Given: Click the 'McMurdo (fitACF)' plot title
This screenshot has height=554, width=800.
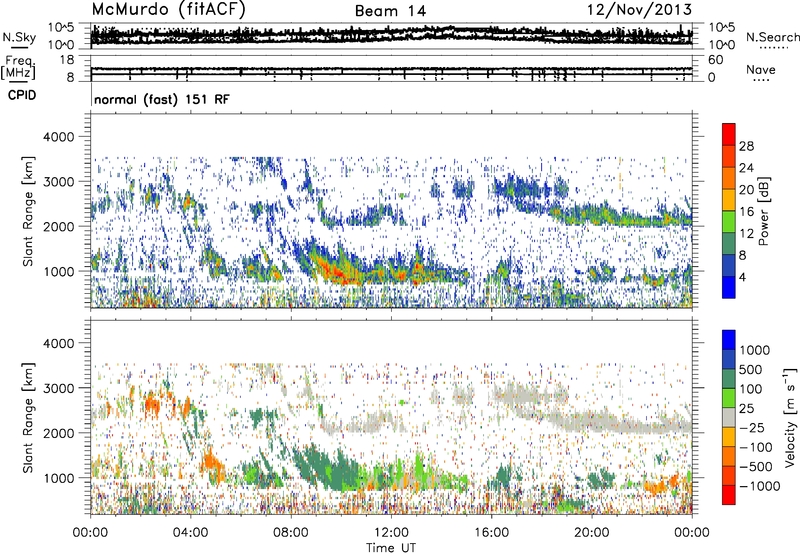Looking at the screenshot, I should [x=168, y=10].
